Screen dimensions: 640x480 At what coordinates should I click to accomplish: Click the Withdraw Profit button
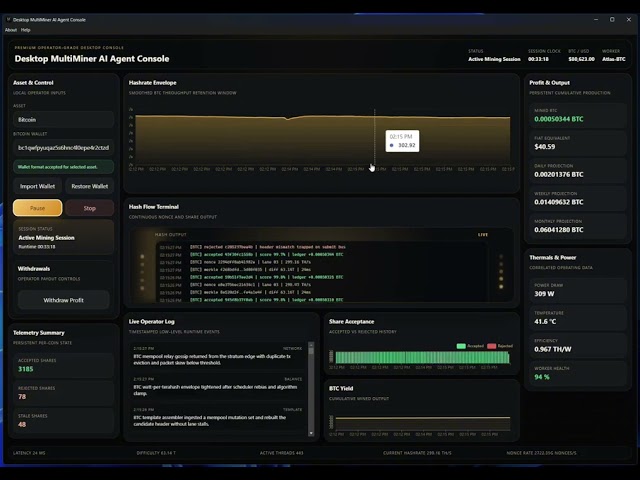pyautogui.click(x=63, y=300)
